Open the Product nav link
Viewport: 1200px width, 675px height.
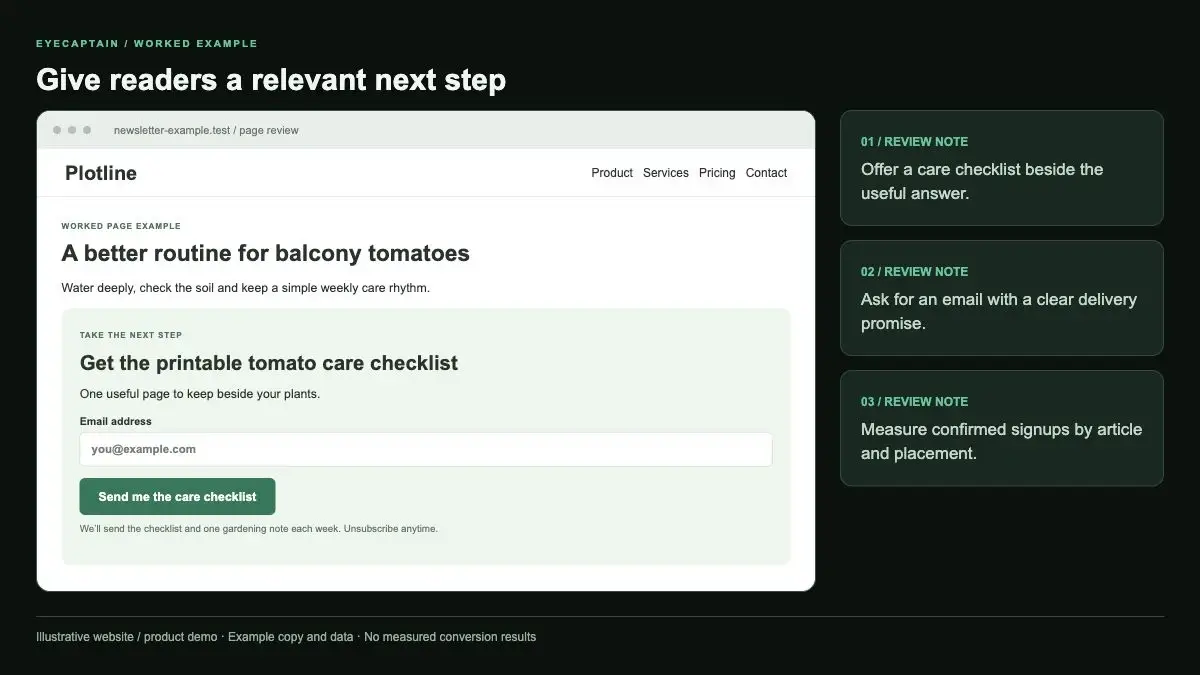[x=612, y=173]
